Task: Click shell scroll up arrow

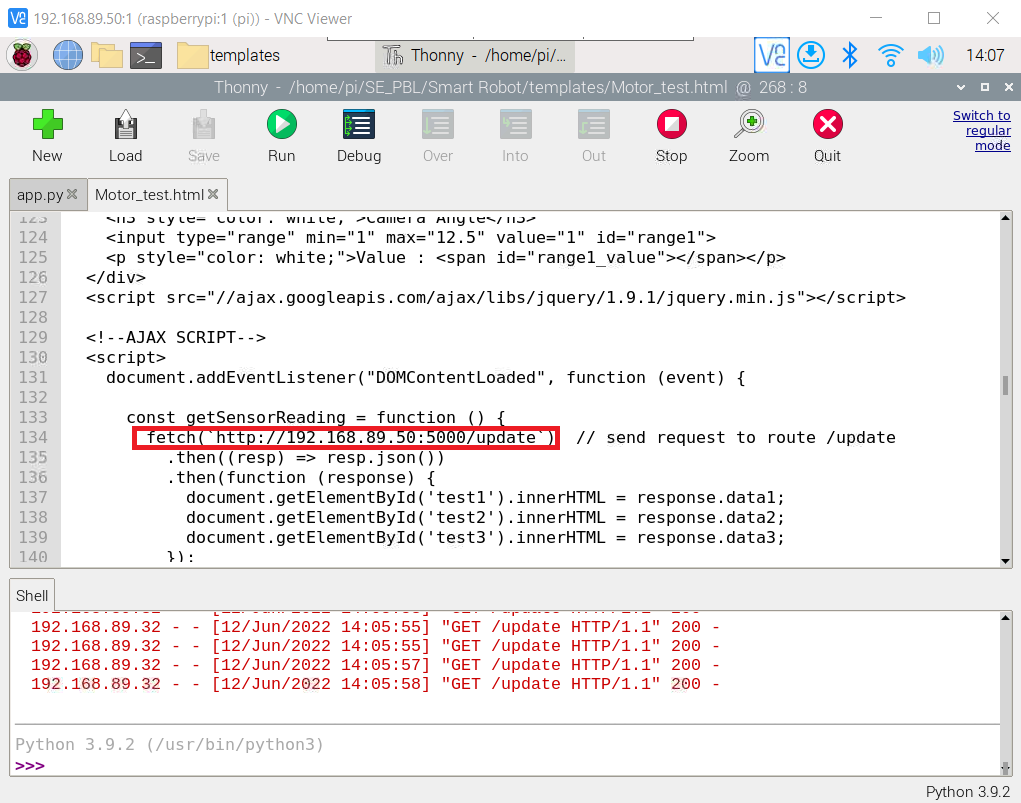Action: pos(1005,617)
